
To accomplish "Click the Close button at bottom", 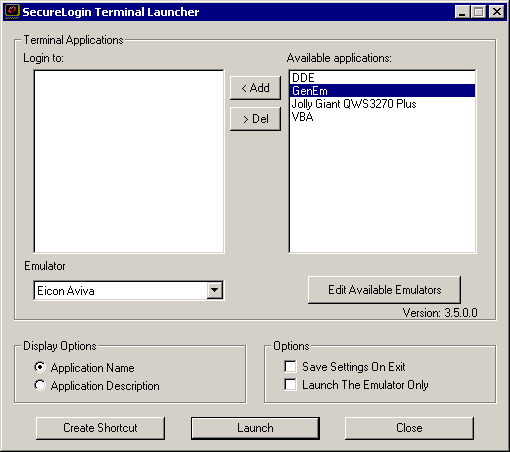I will [409, 428].
